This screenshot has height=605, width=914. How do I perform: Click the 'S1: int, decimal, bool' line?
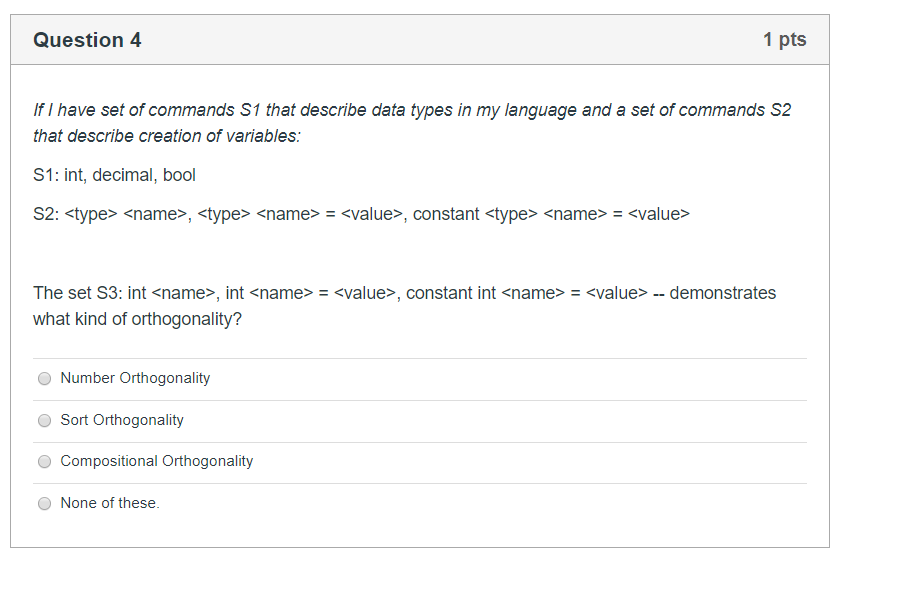tap(114, 175)
